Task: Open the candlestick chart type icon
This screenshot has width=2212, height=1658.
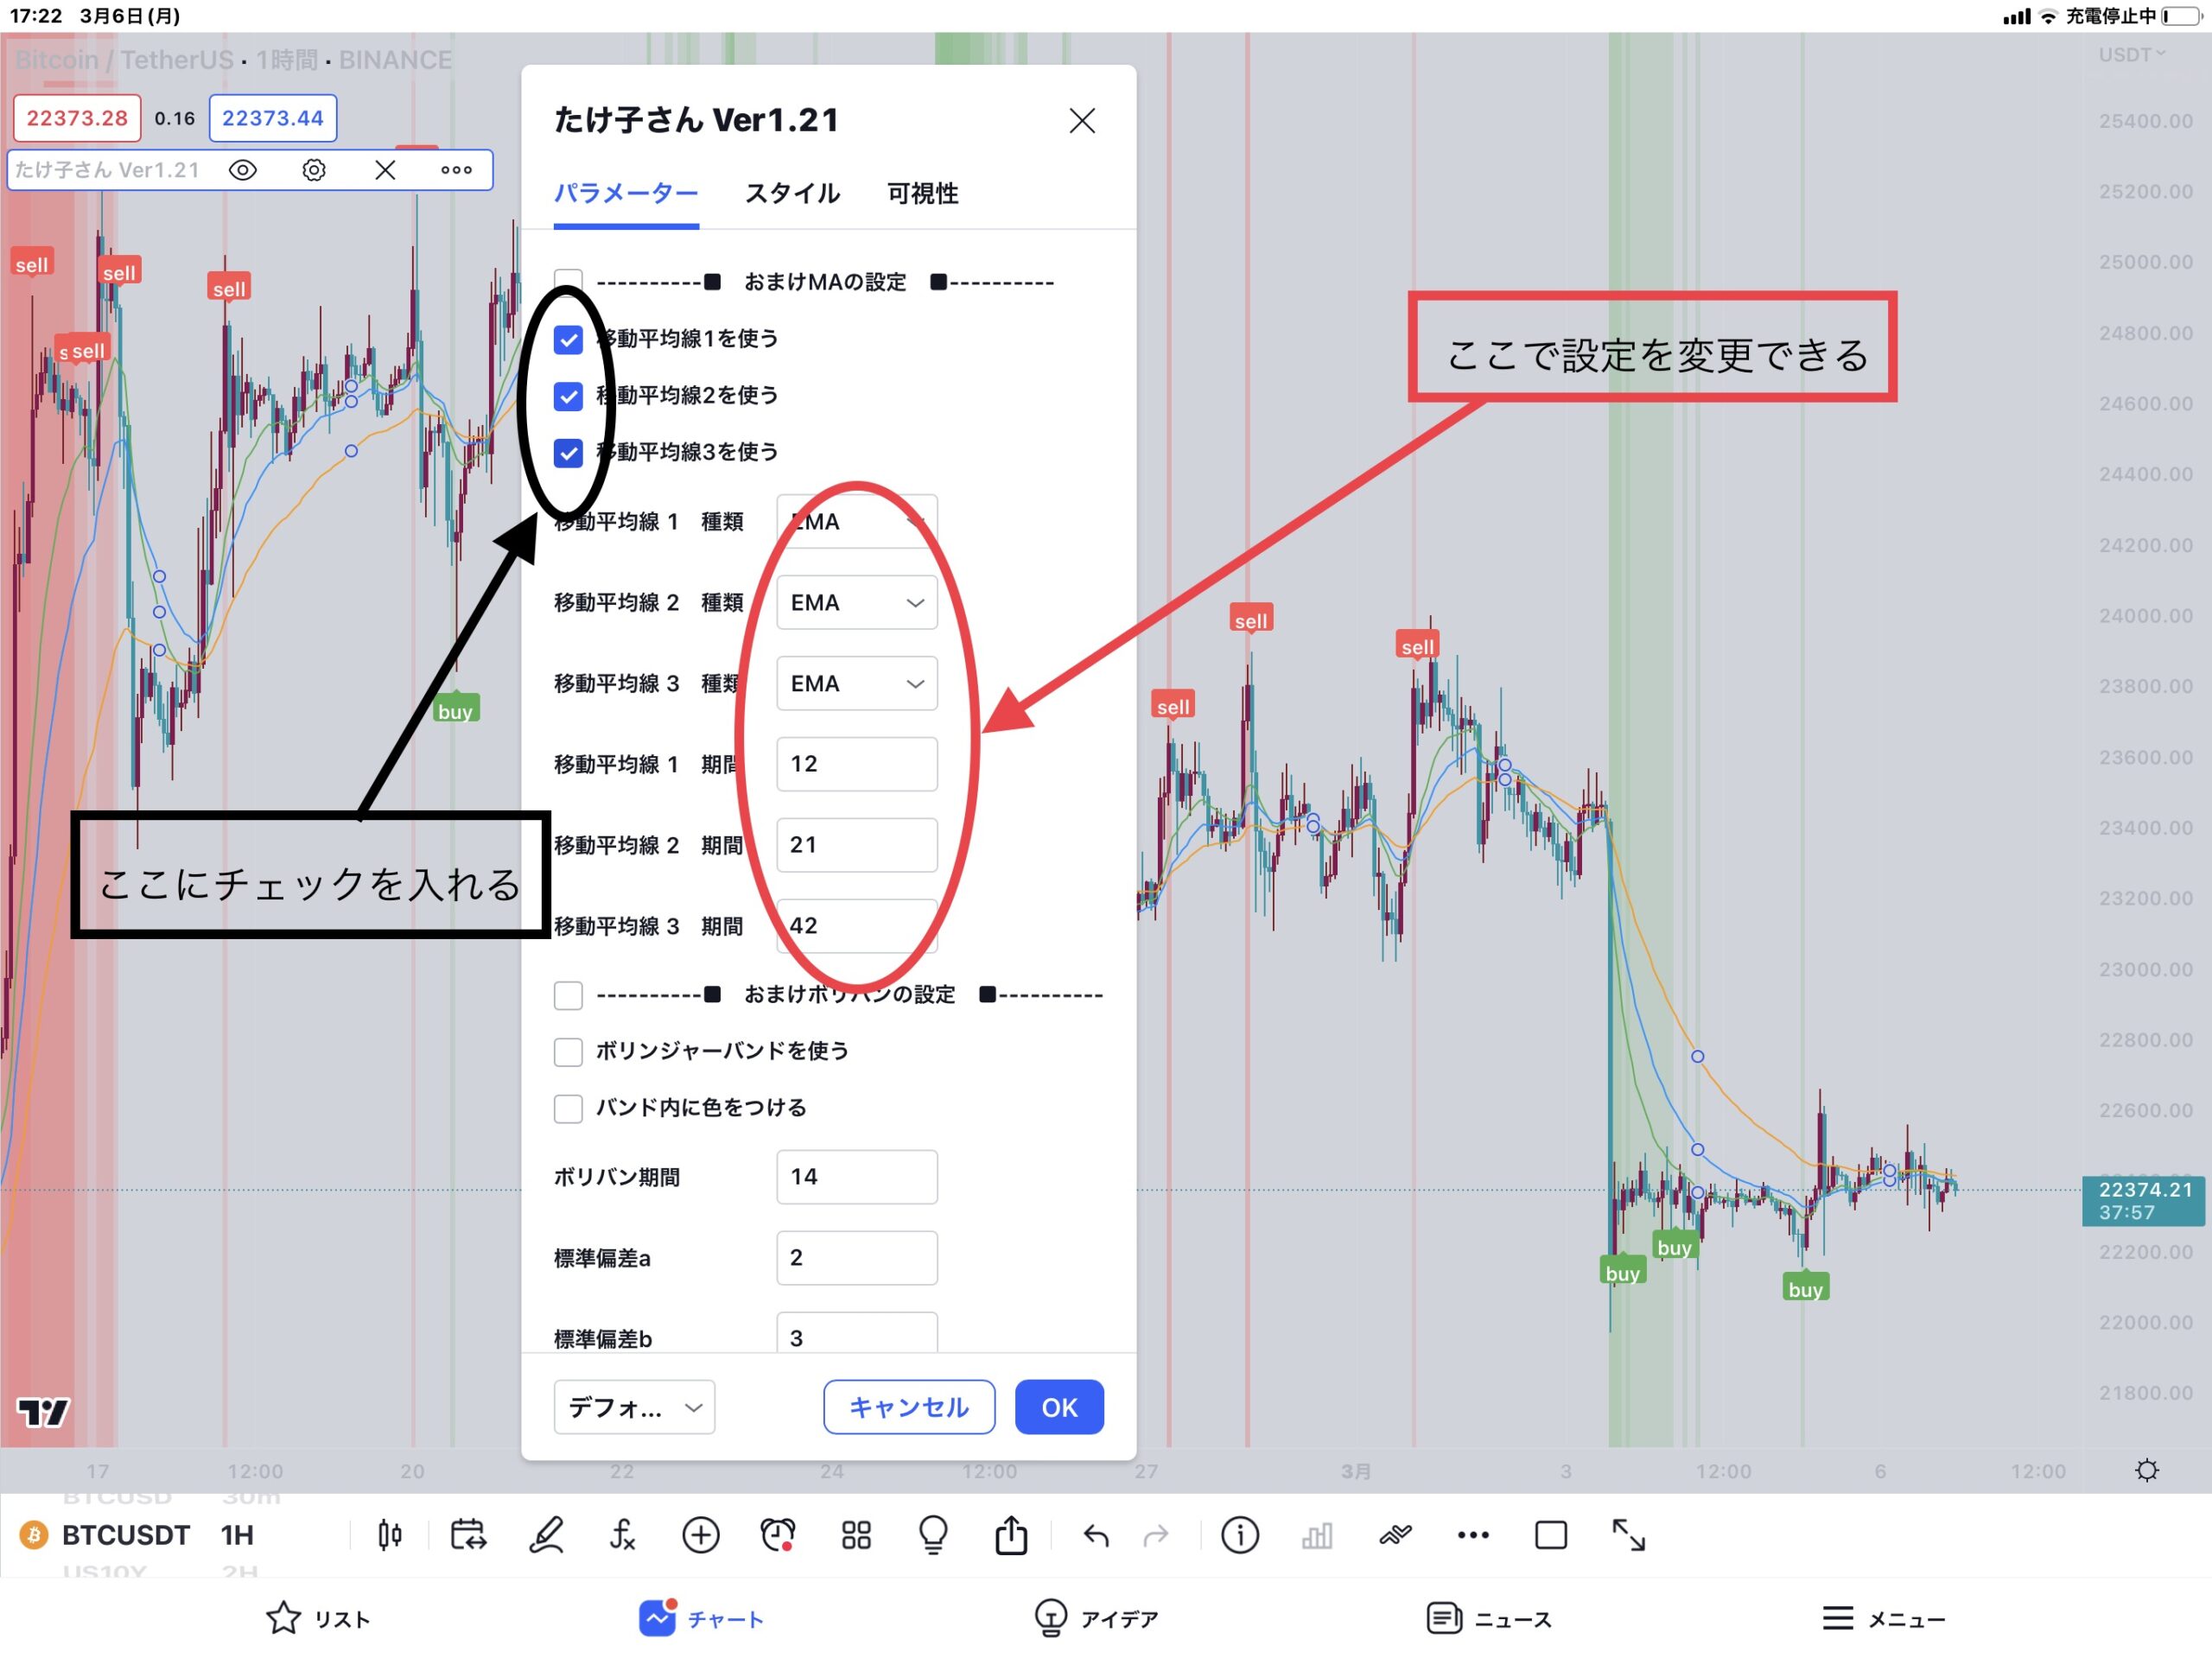Action: 390,1535
